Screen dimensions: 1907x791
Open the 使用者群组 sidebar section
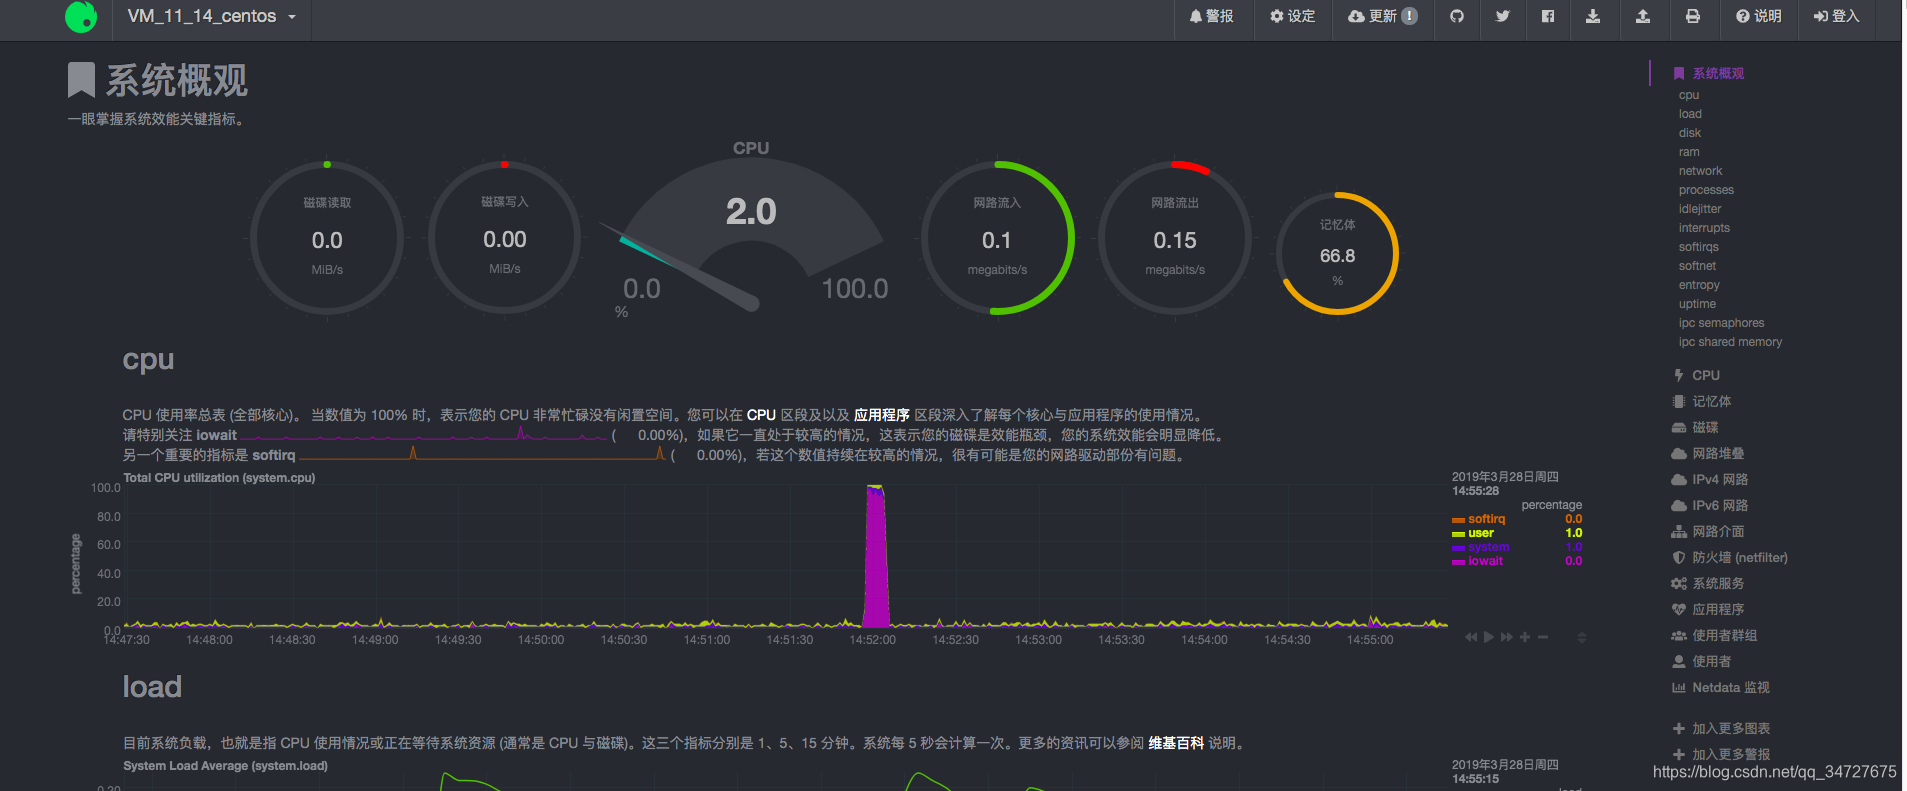[x=1714, y=636]
